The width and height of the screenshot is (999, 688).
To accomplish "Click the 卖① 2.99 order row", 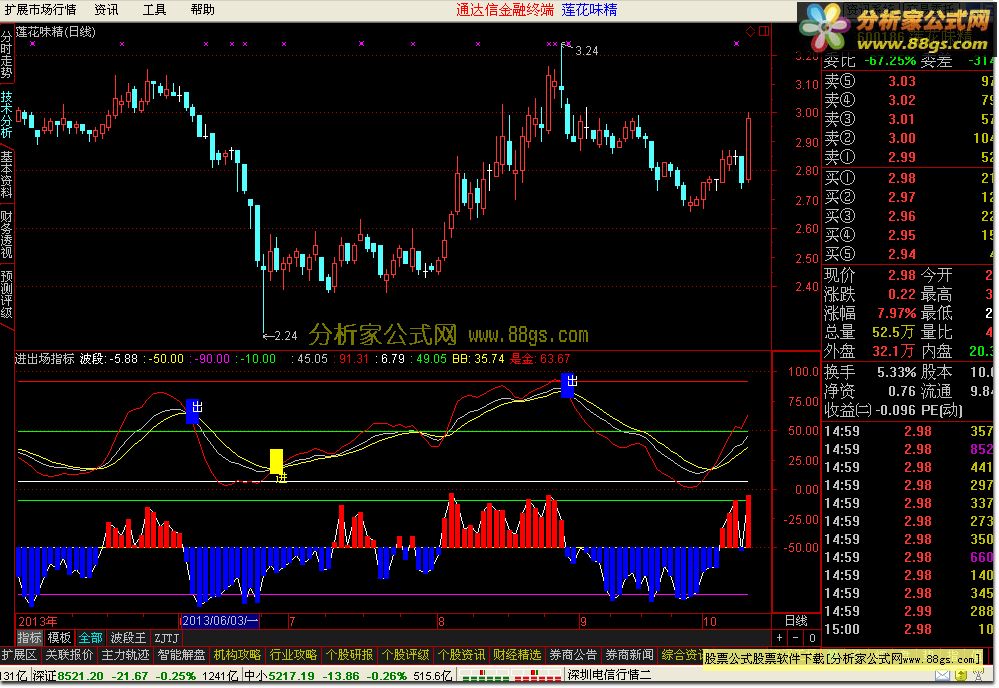I will pos(909,157).
